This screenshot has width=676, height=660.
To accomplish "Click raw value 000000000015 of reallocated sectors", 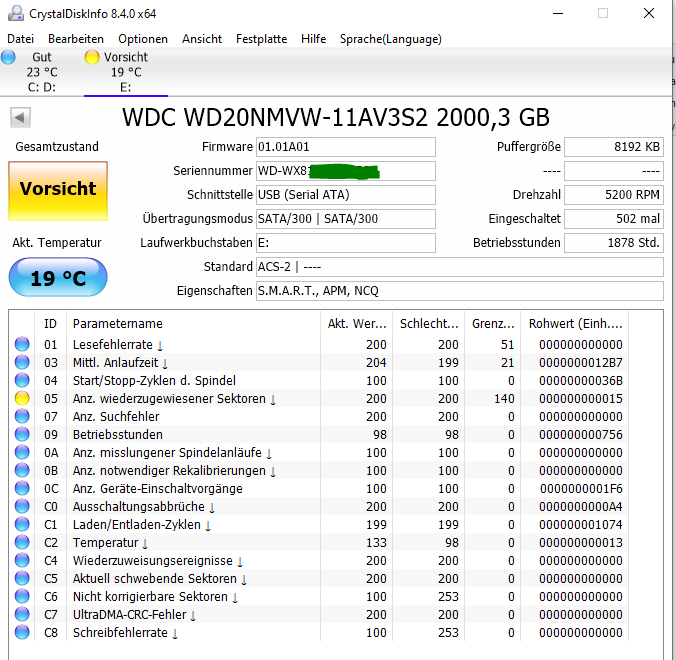I will click(x=580, y=398).
